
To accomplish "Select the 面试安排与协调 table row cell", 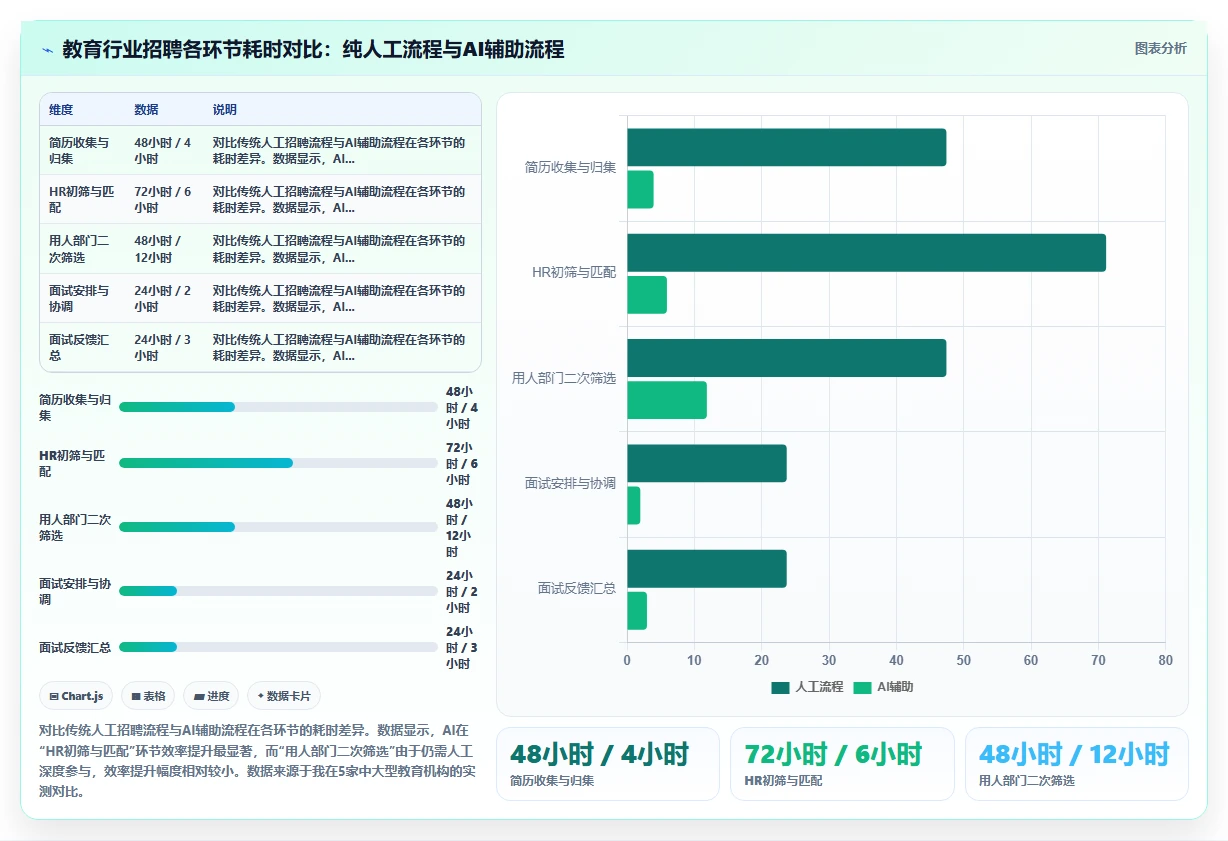I will tap(81, 298).
